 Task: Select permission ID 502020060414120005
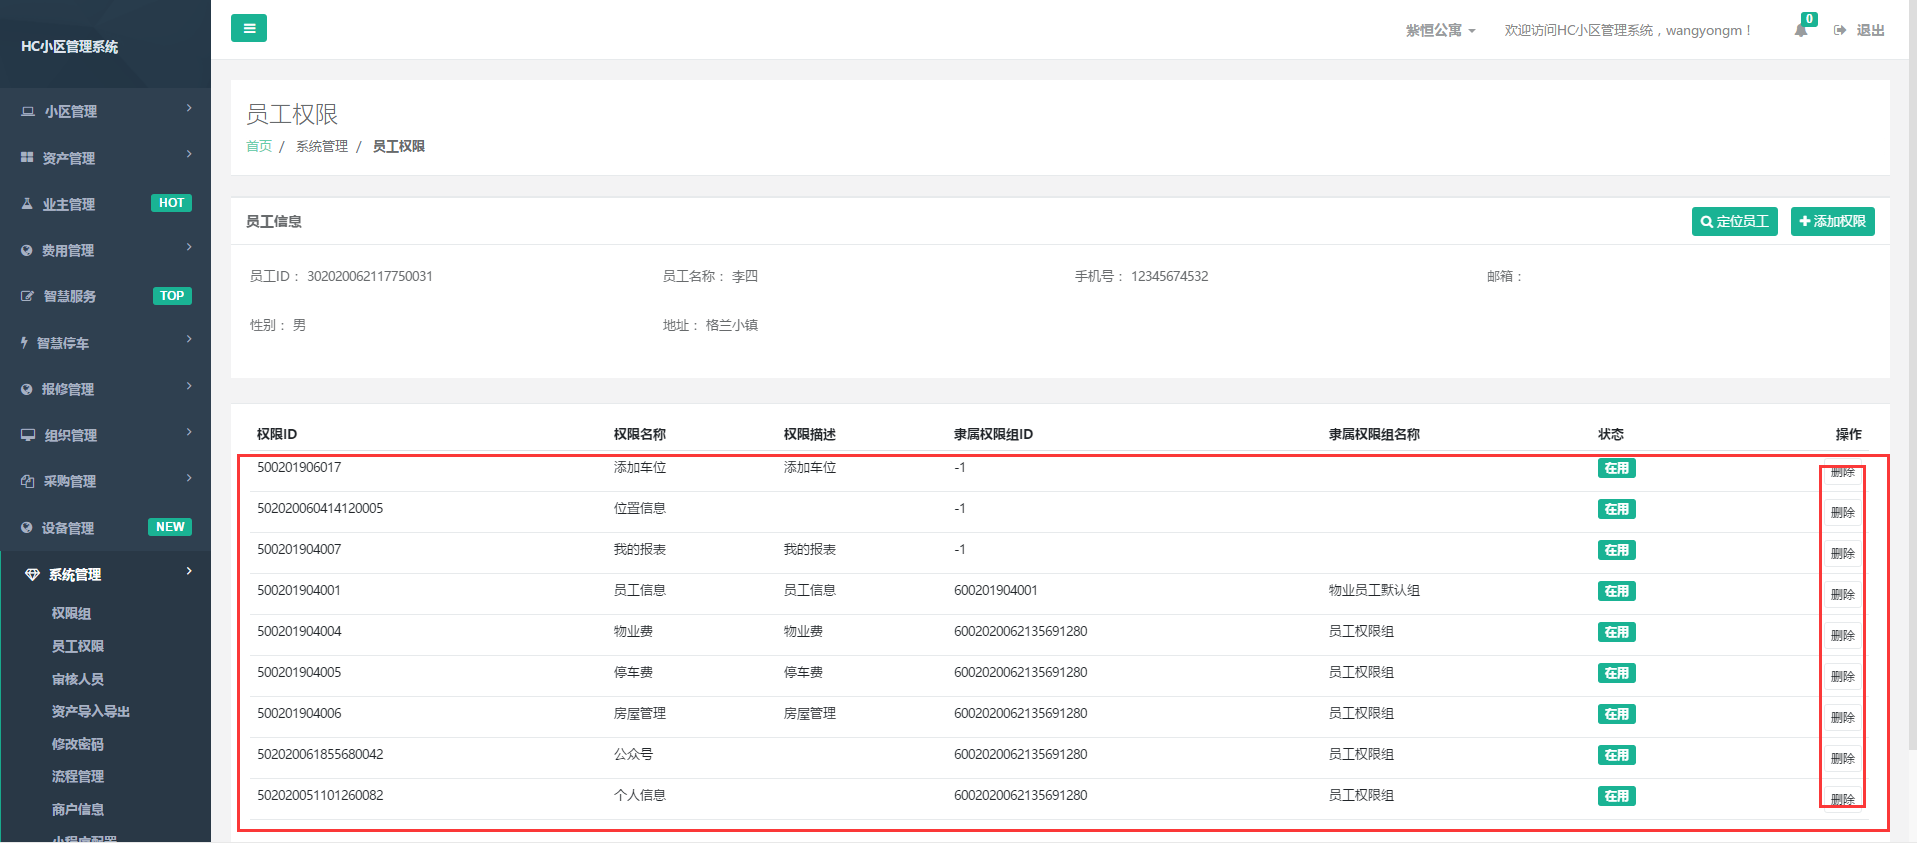(x=320, y=508)
